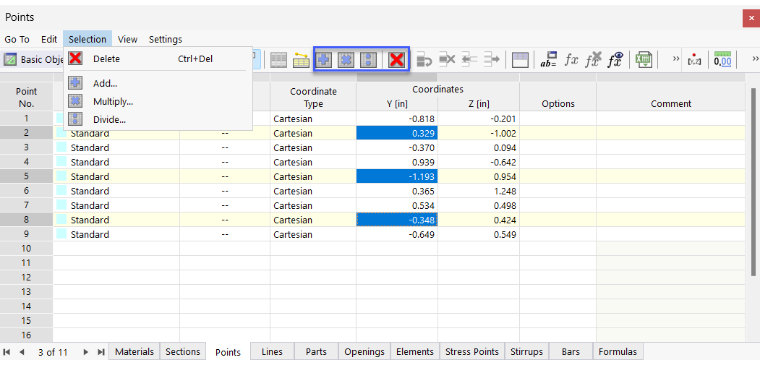Click the Multiply selection toolbar icon
The width and height of the screenshot is (760, 365).
346,60
